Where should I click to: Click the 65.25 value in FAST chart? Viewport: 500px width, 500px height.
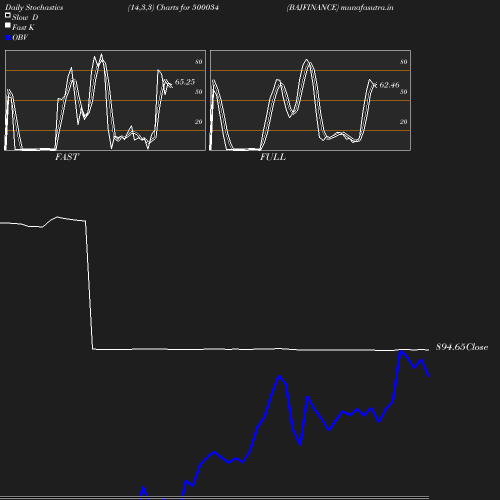click(x=185, y=82)
